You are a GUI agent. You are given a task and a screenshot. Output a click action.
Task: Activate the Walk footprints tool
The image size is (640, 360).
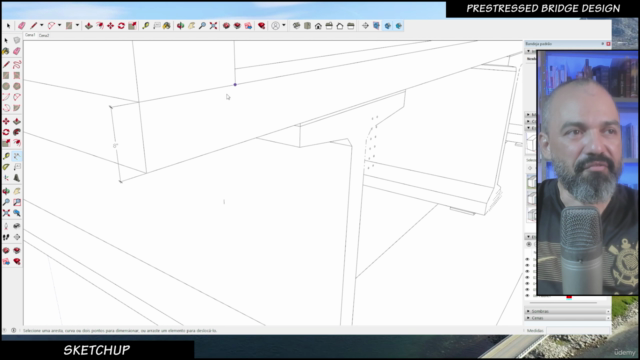6,237
